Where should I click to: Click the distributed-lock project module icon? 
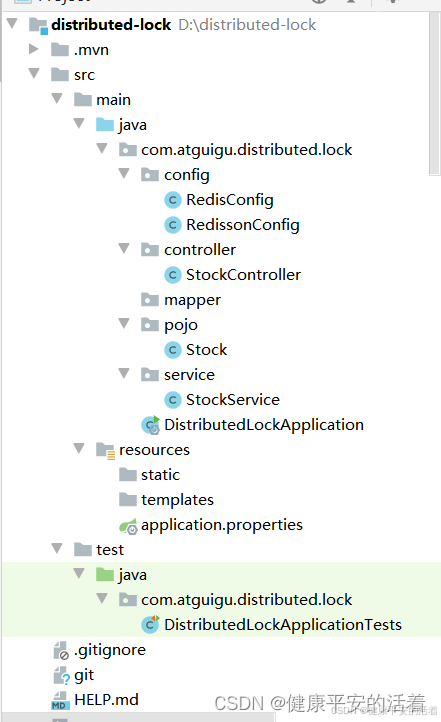pyautogui.click(x=38, y=25)
